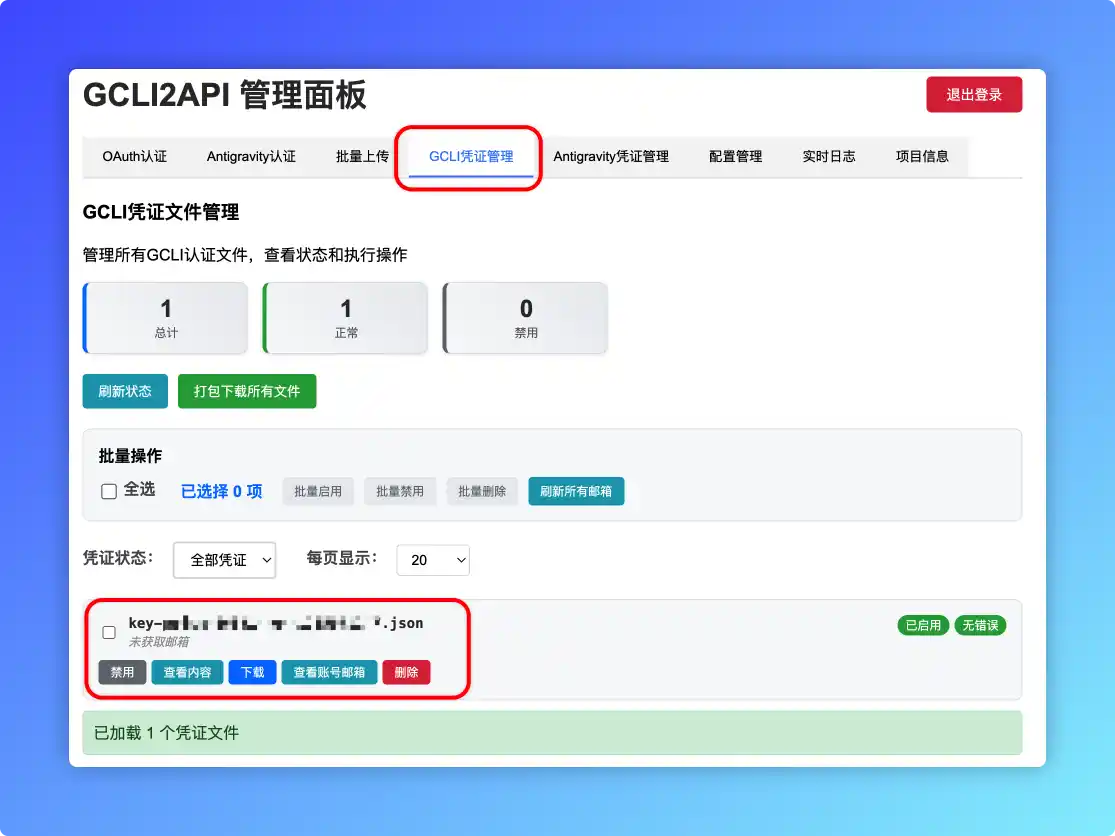This screenshot has height=836, width=1115.
Task: Go to the 批量上传 tab
Action: point(362,157)
